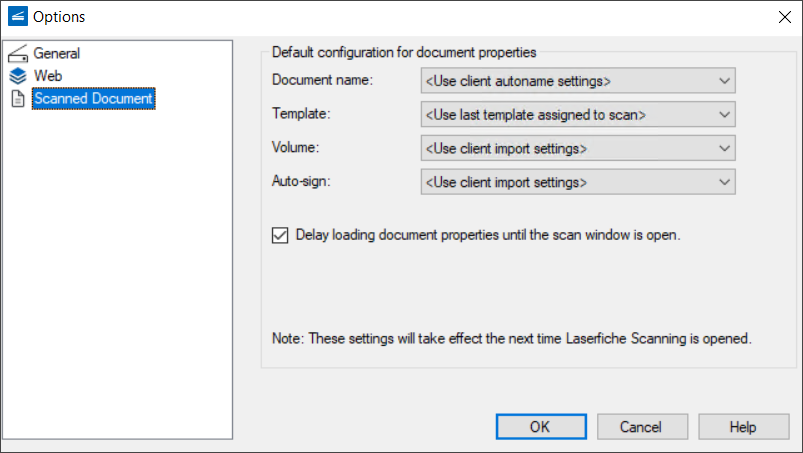The width and height of the screenshot is (803, 453).
Task: Click the Laserfiche icon in the title bar
Action: click(x=17, y=16)
